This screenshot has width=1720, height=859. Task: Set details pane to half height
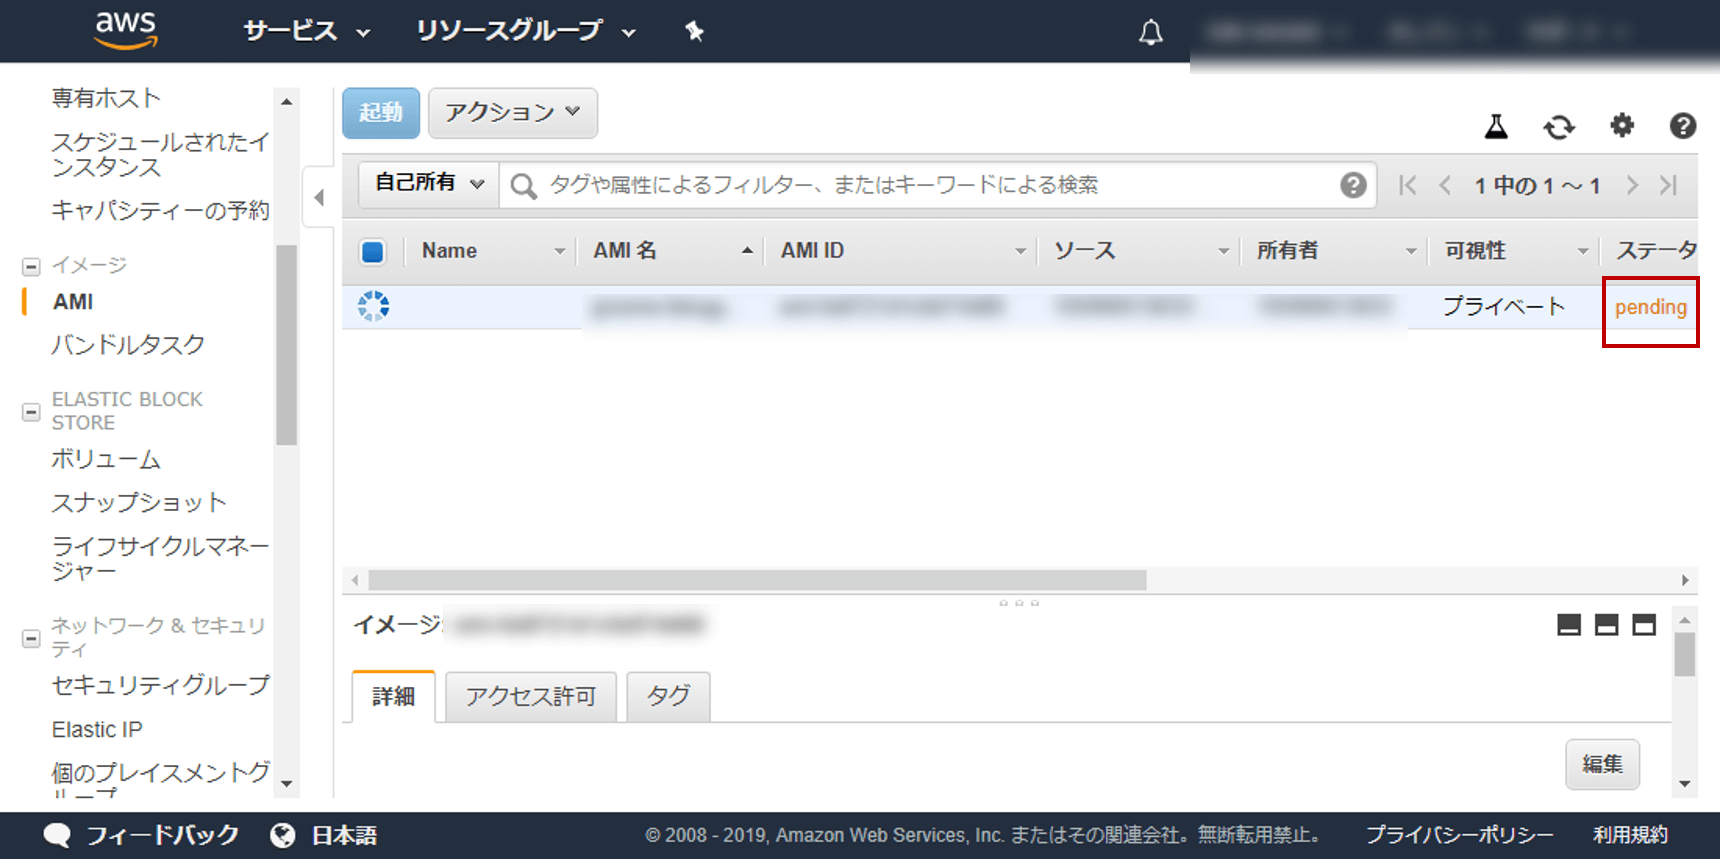(x=1606, y=625)
